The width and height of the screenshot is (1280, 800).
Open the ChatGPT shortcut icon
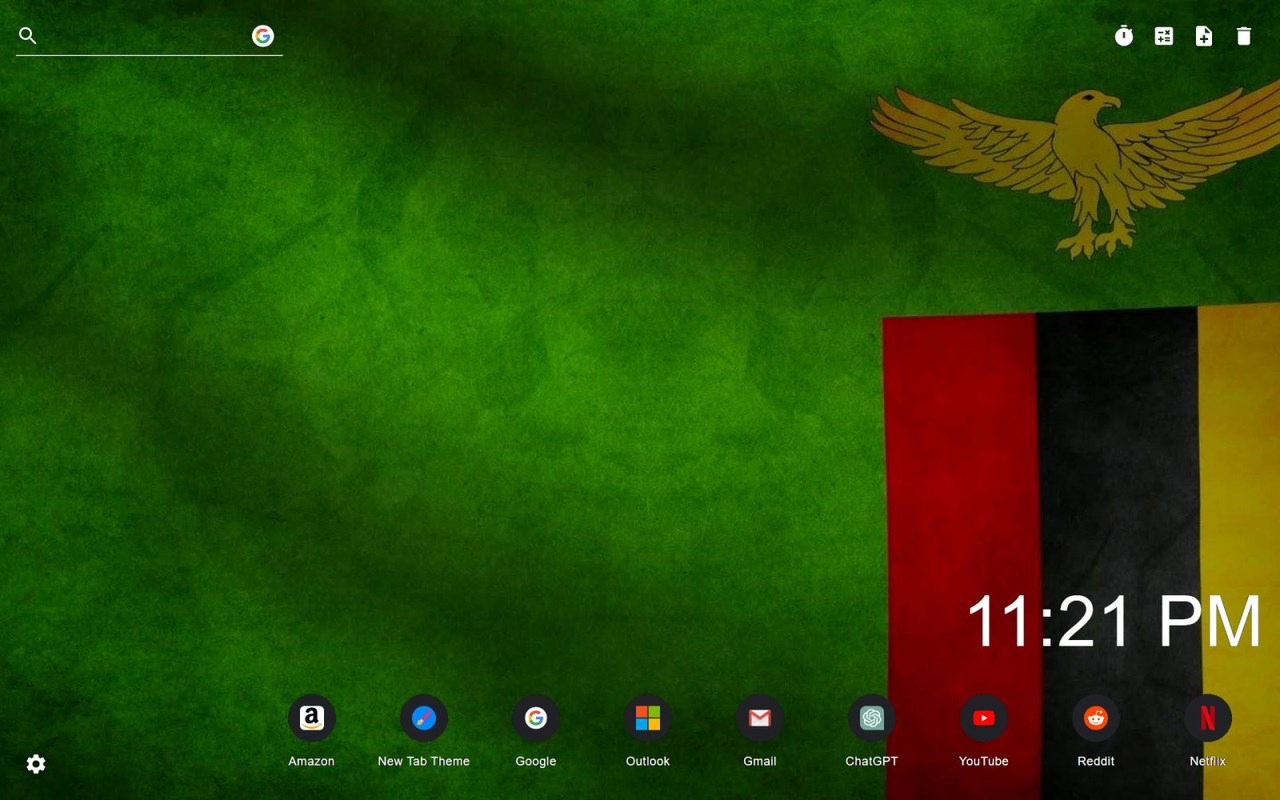click(x=872, y=718)
